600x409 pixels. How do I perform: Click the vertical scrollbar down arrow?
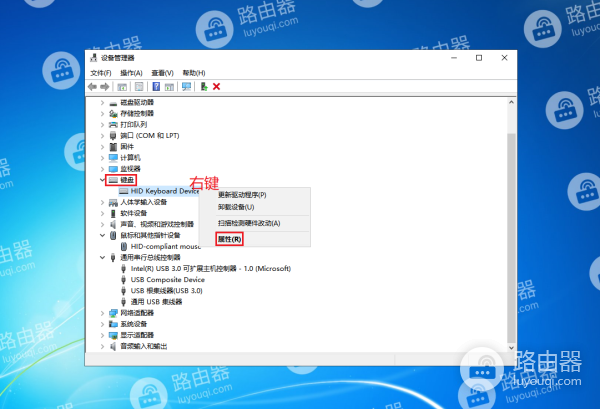512,348
